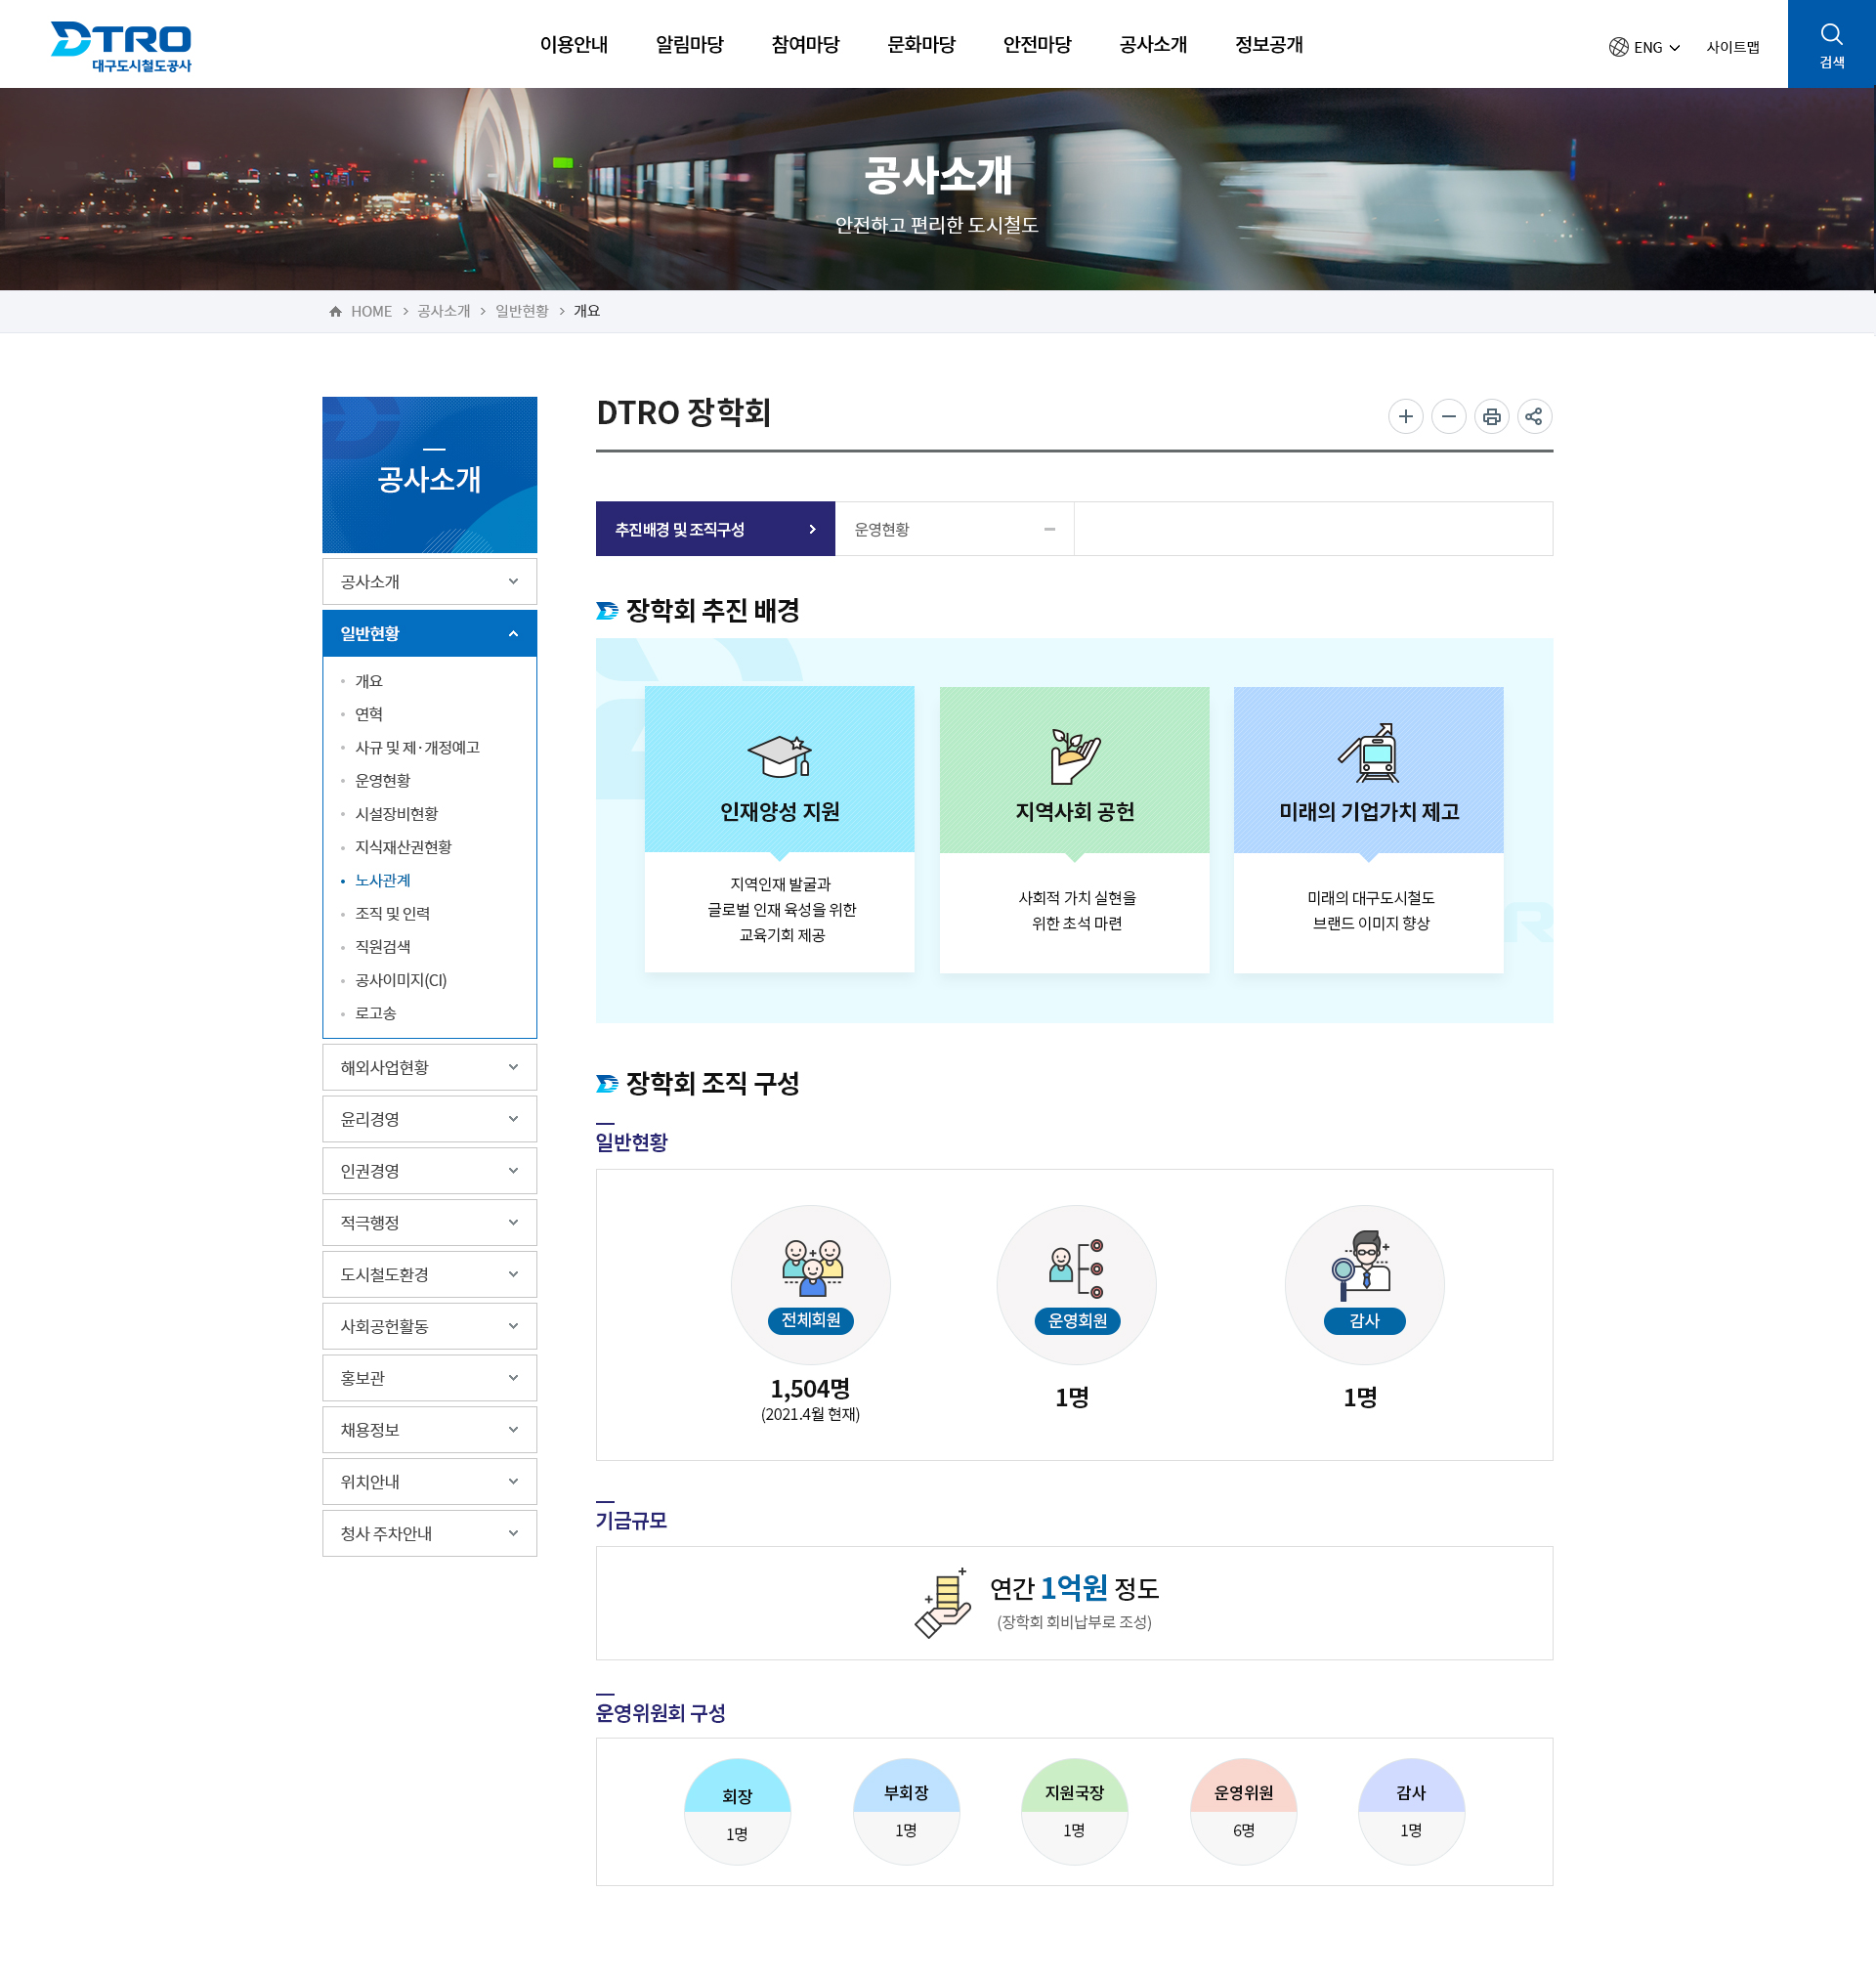The height and width of the screenshot is (1978, 1876).
Task: Open the 문화마당 navigation menu
Action: point(920,44)
